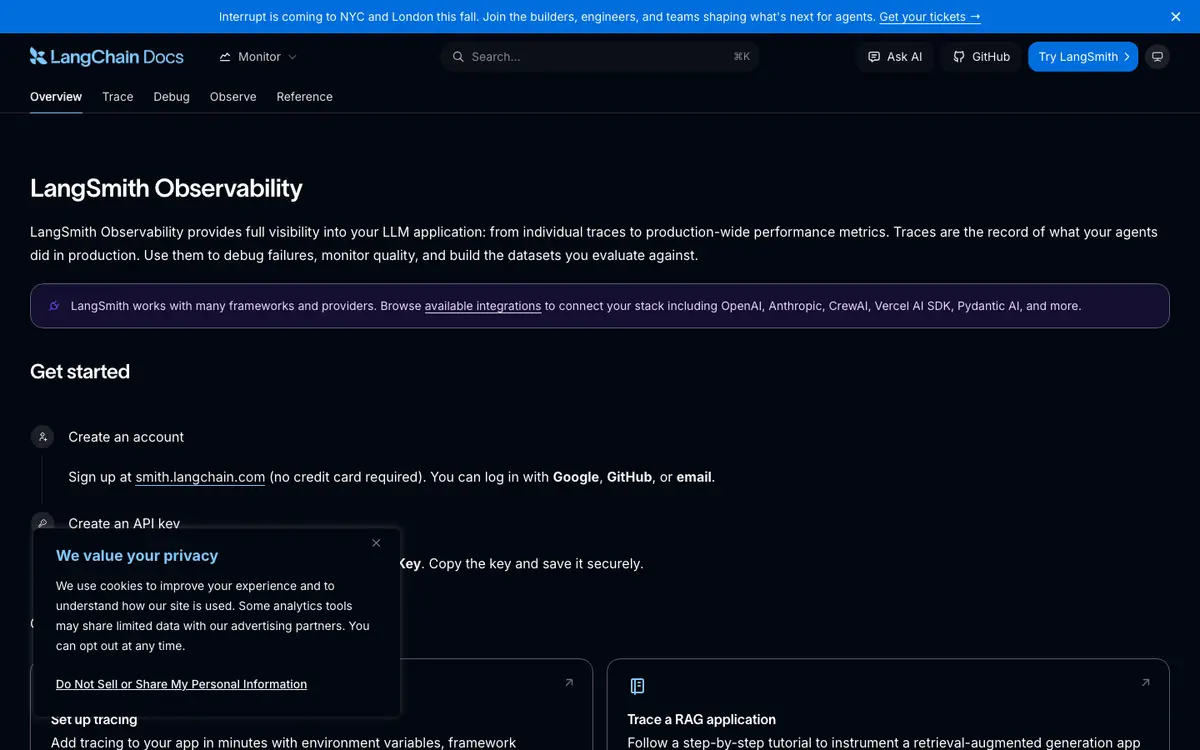Open the Trace a RAG application card

888,704
